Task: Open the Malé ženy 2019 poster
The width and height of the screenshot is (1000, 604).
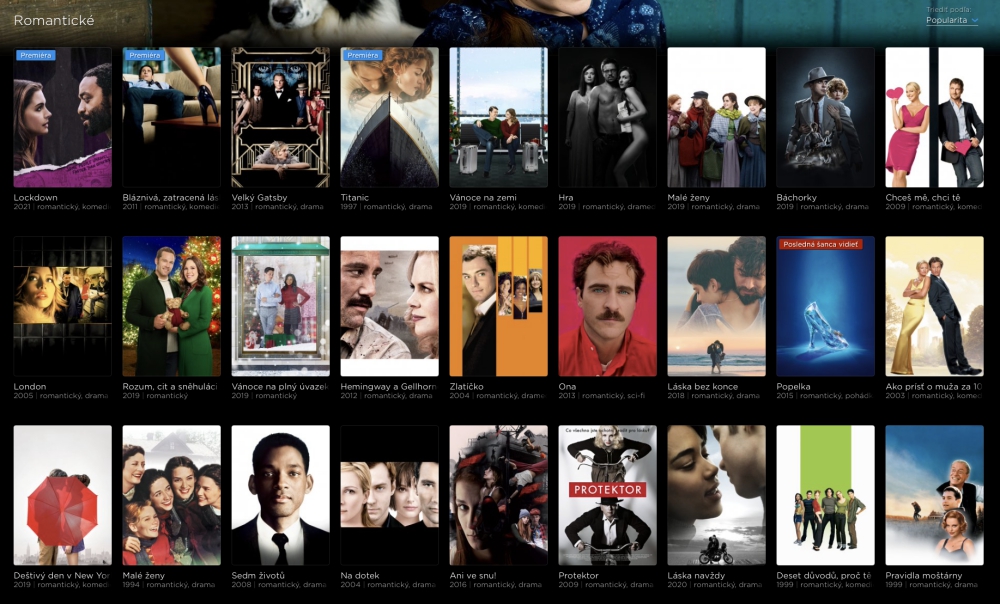Action: tap(717, 117)
